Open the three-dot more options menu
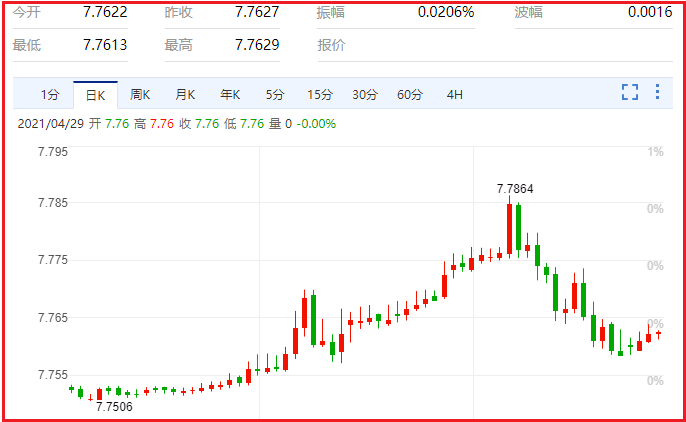 click(x=657, y=91)
